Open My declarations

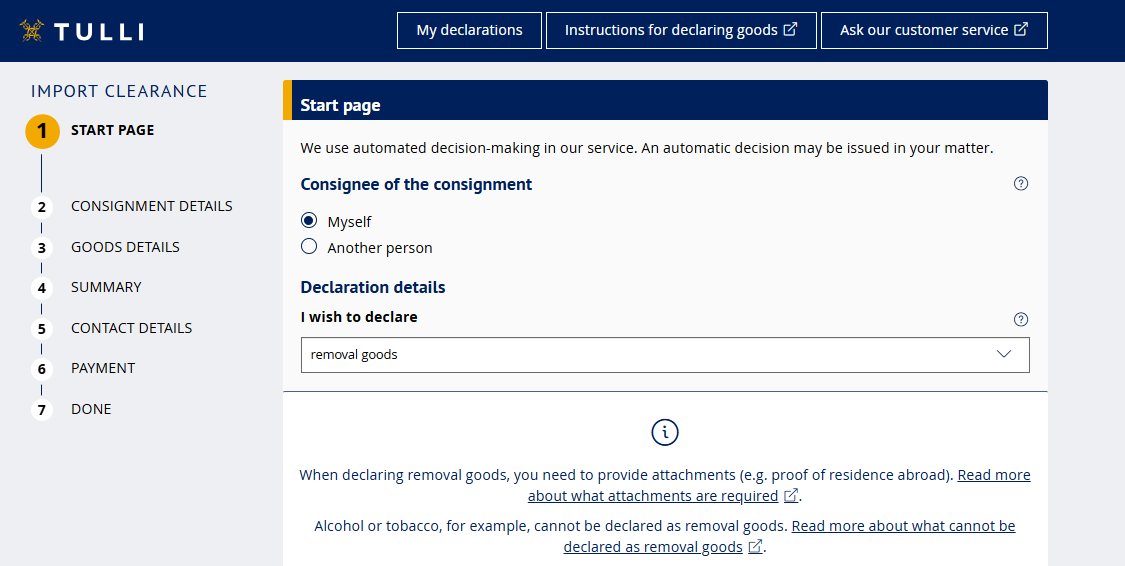coord(469,30)
